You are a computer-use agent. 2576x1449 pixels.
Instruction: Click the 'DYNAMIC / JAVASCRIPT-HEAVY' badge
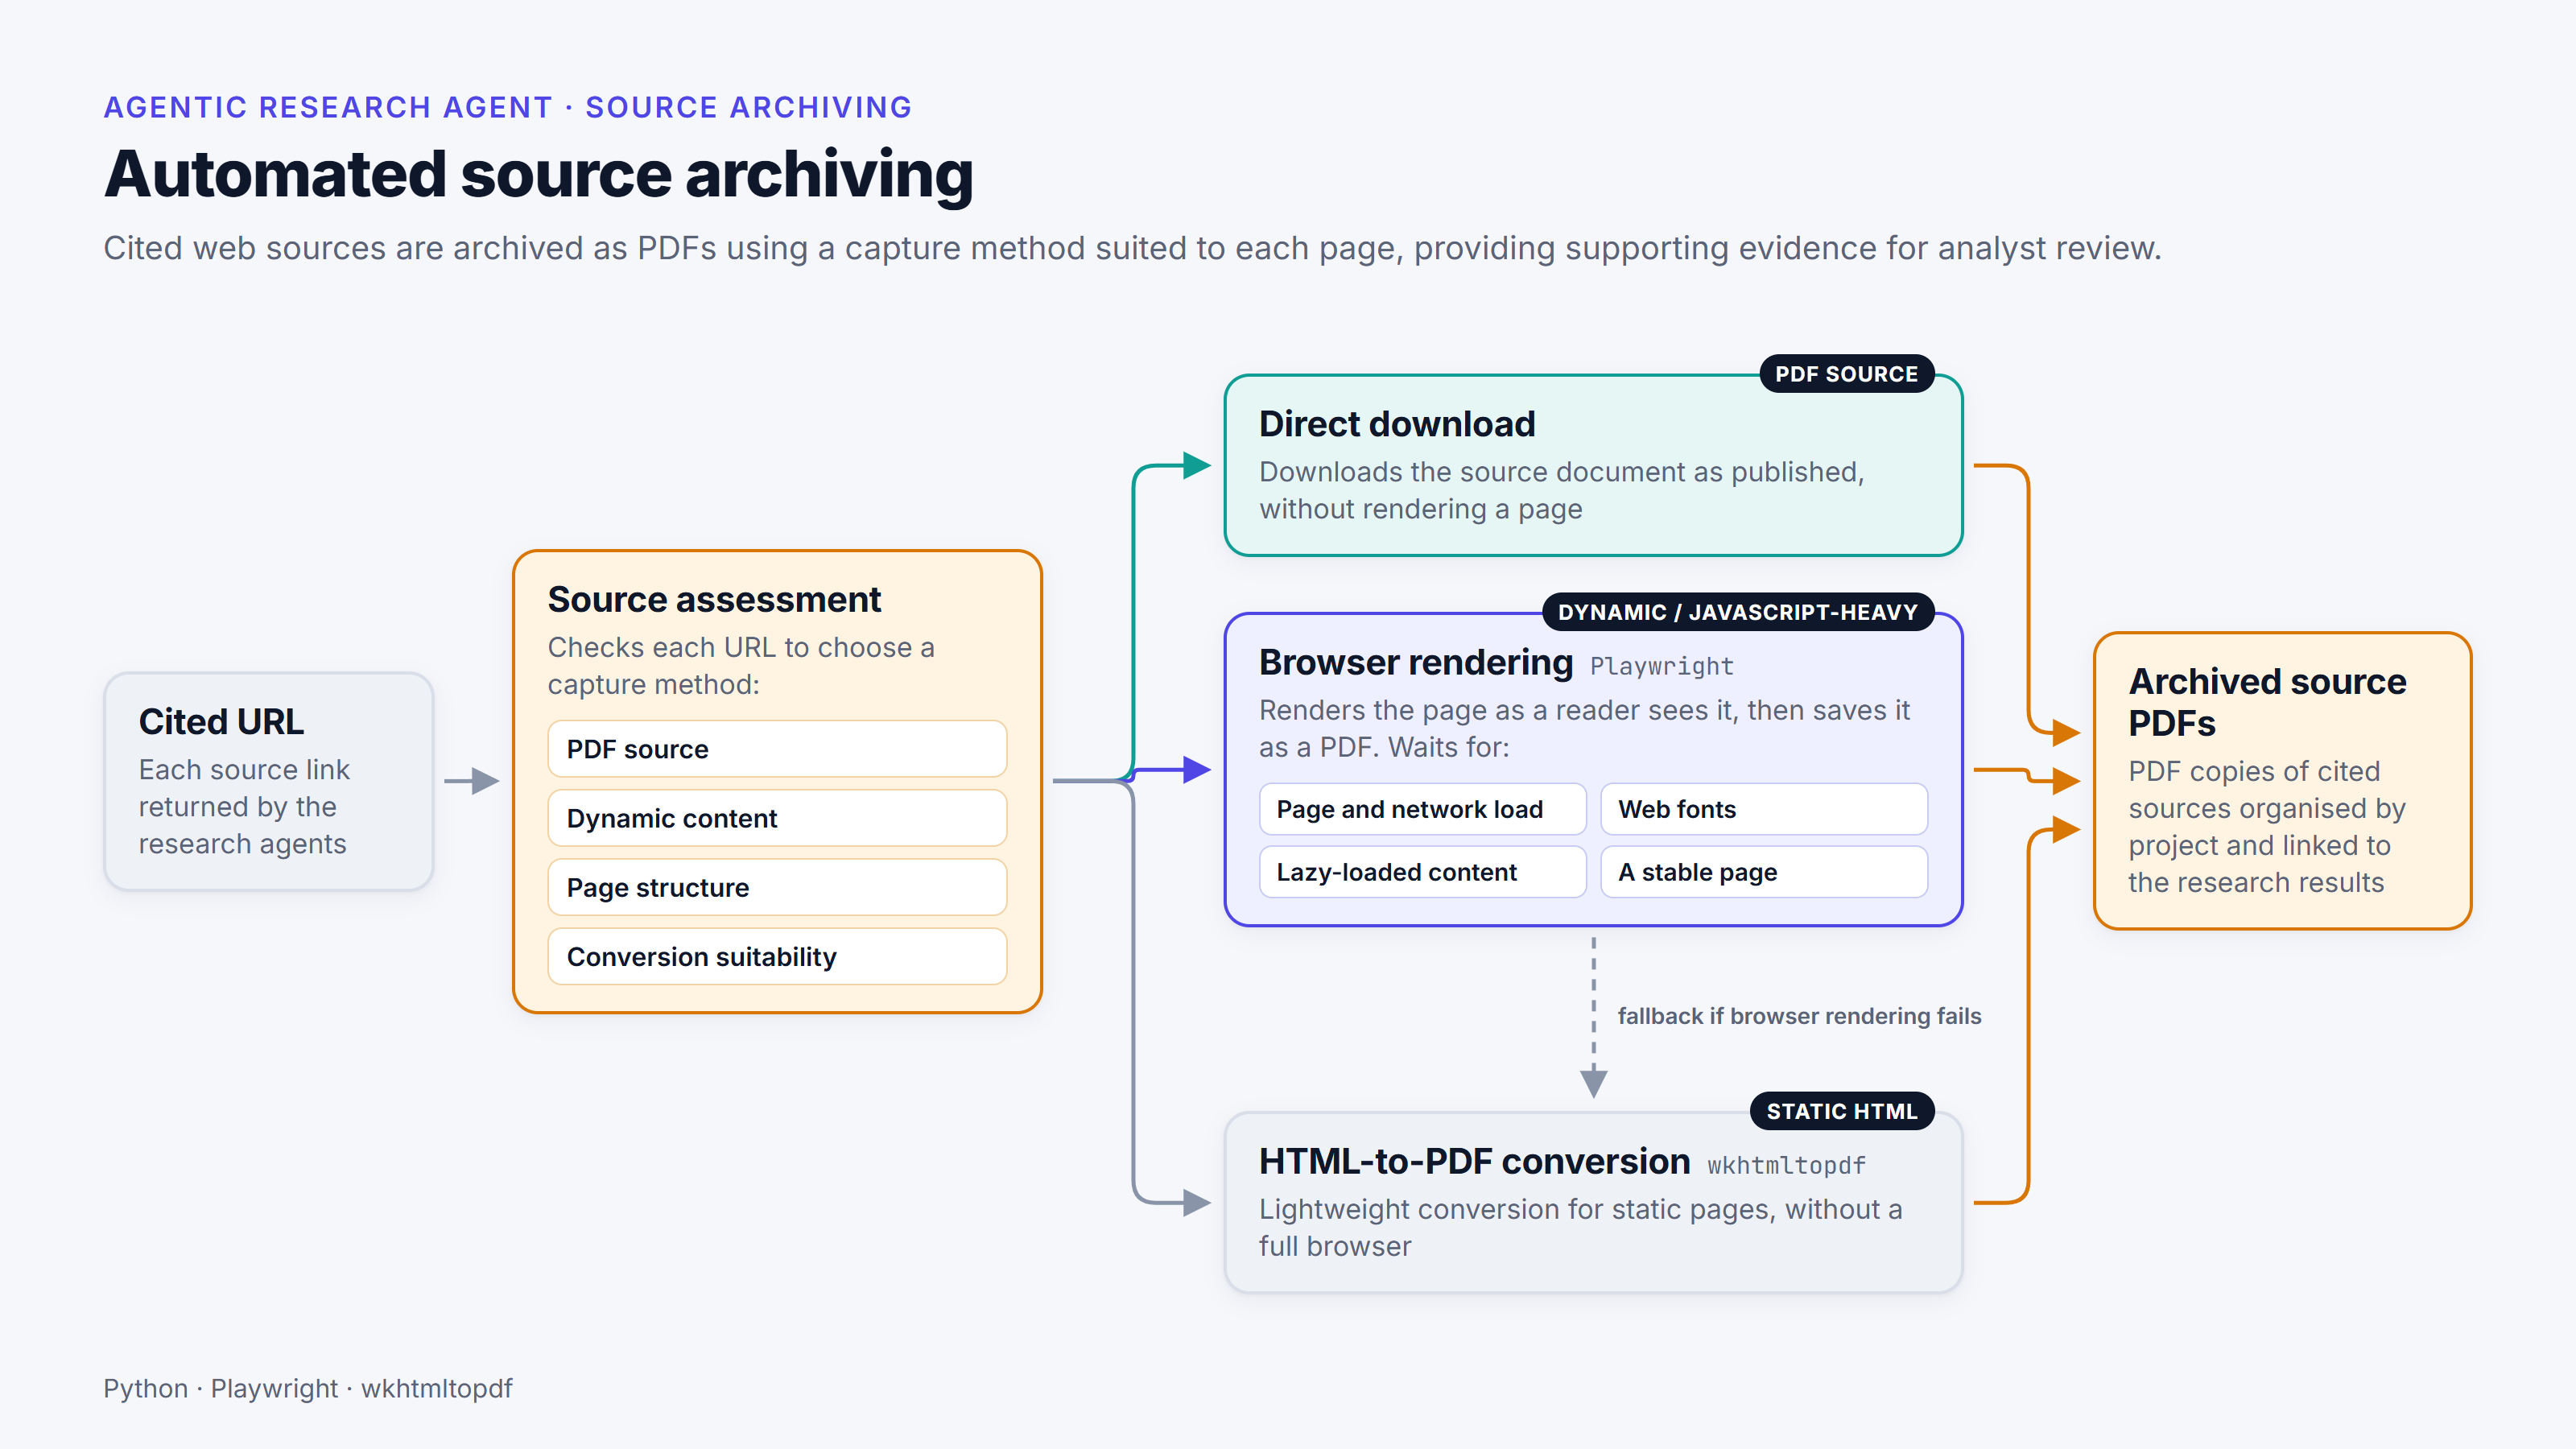click(x=1738, y=612)
